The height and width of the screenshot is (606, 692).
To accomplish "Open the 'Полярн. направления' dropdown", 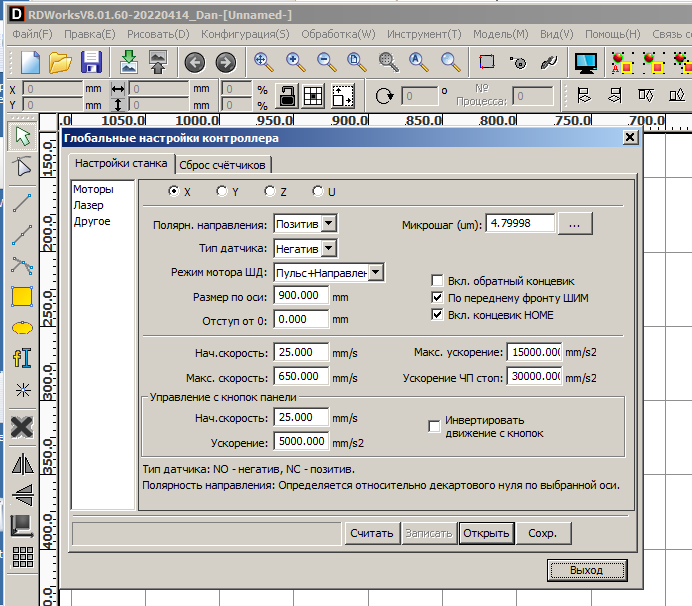I will click(330, 224).
